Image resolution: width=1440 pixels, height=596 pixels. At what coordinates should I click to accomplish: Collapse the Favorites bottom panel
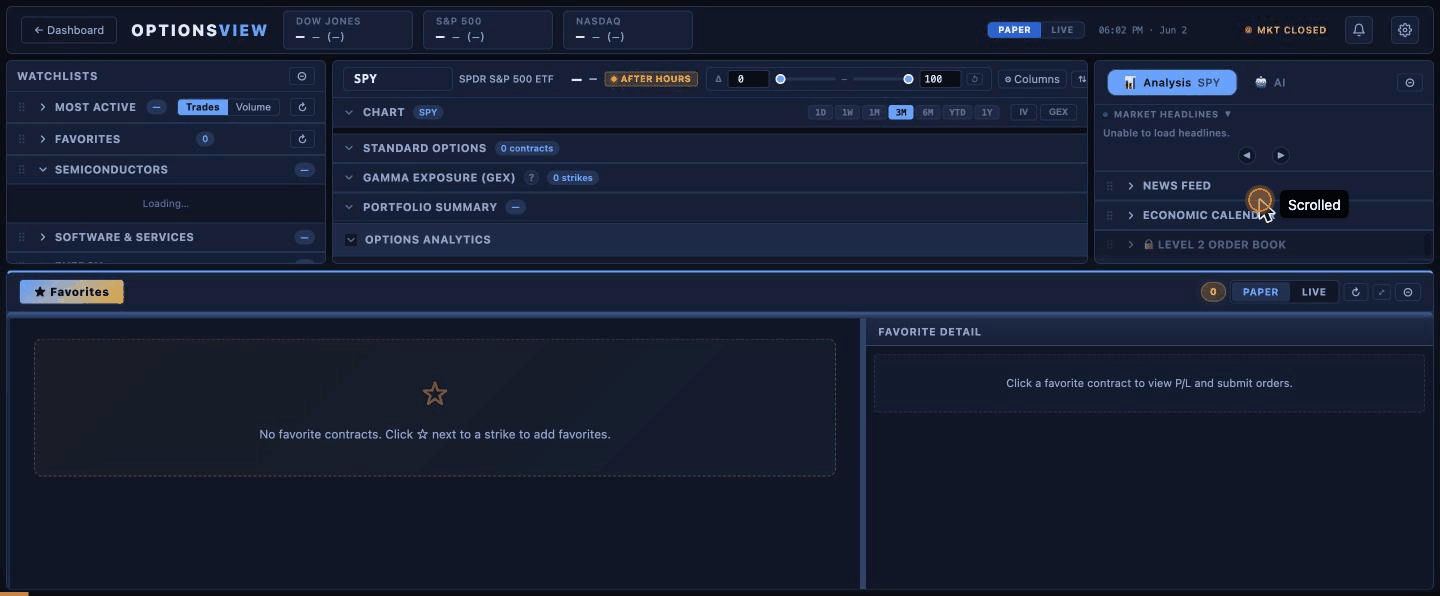pos(1408,292)
